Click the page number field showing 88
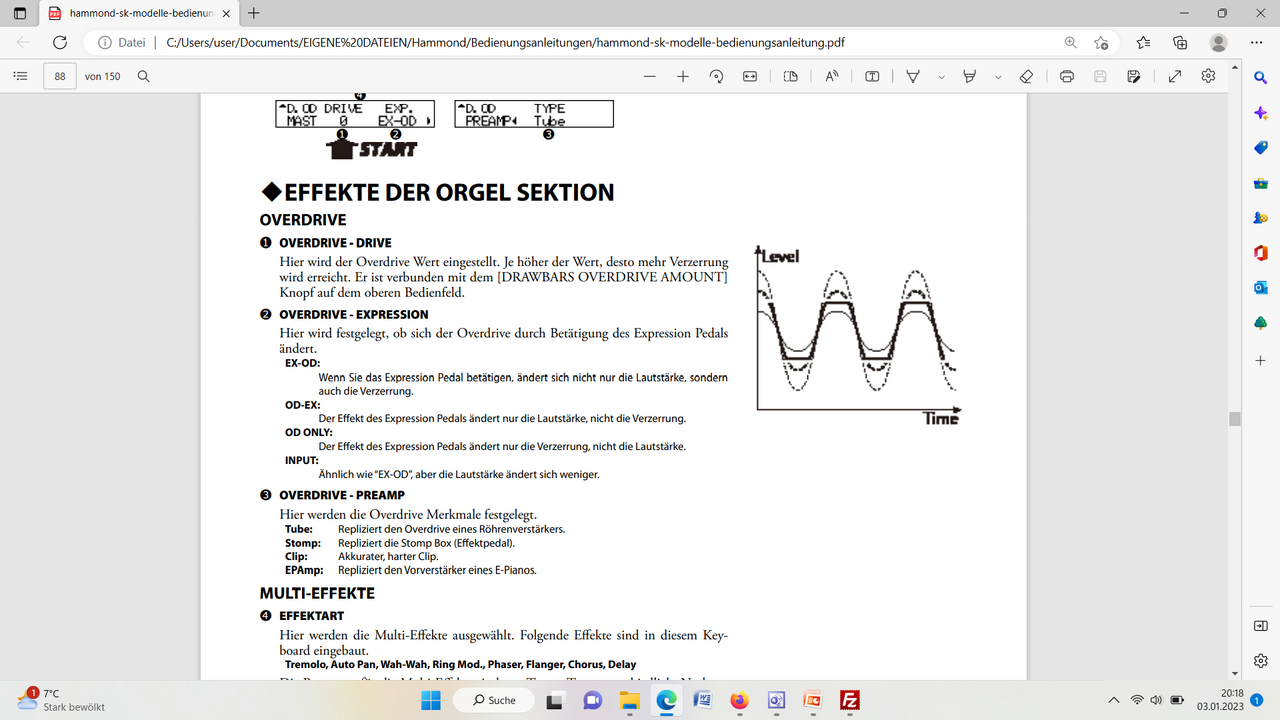Viewport: 1280px width, 720px height. [61, 76]
